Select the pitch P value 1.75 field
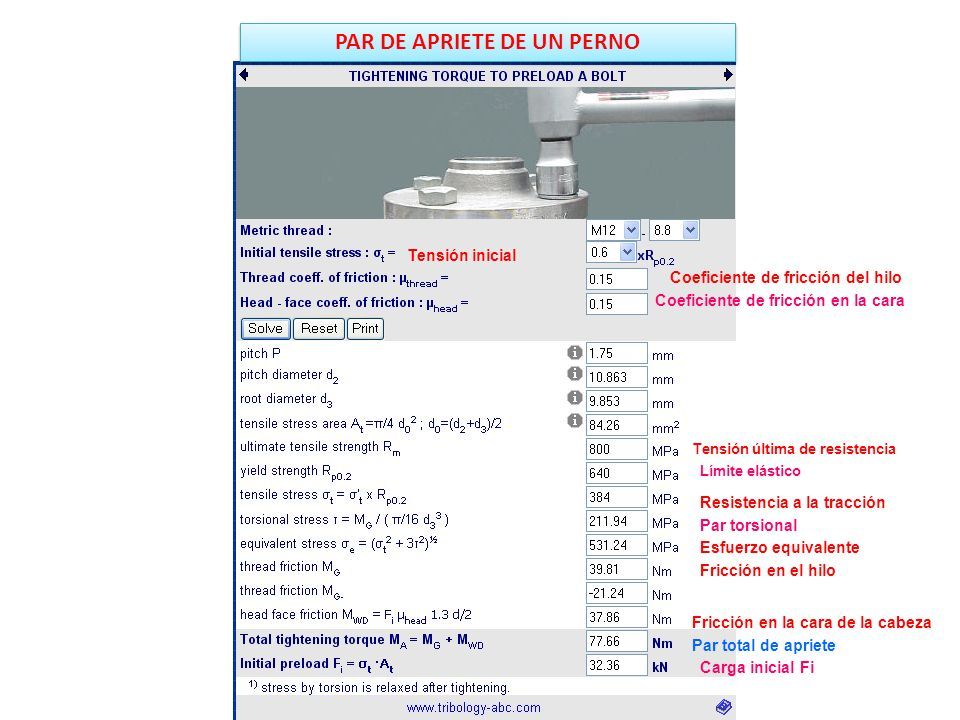 coord(617,353)
